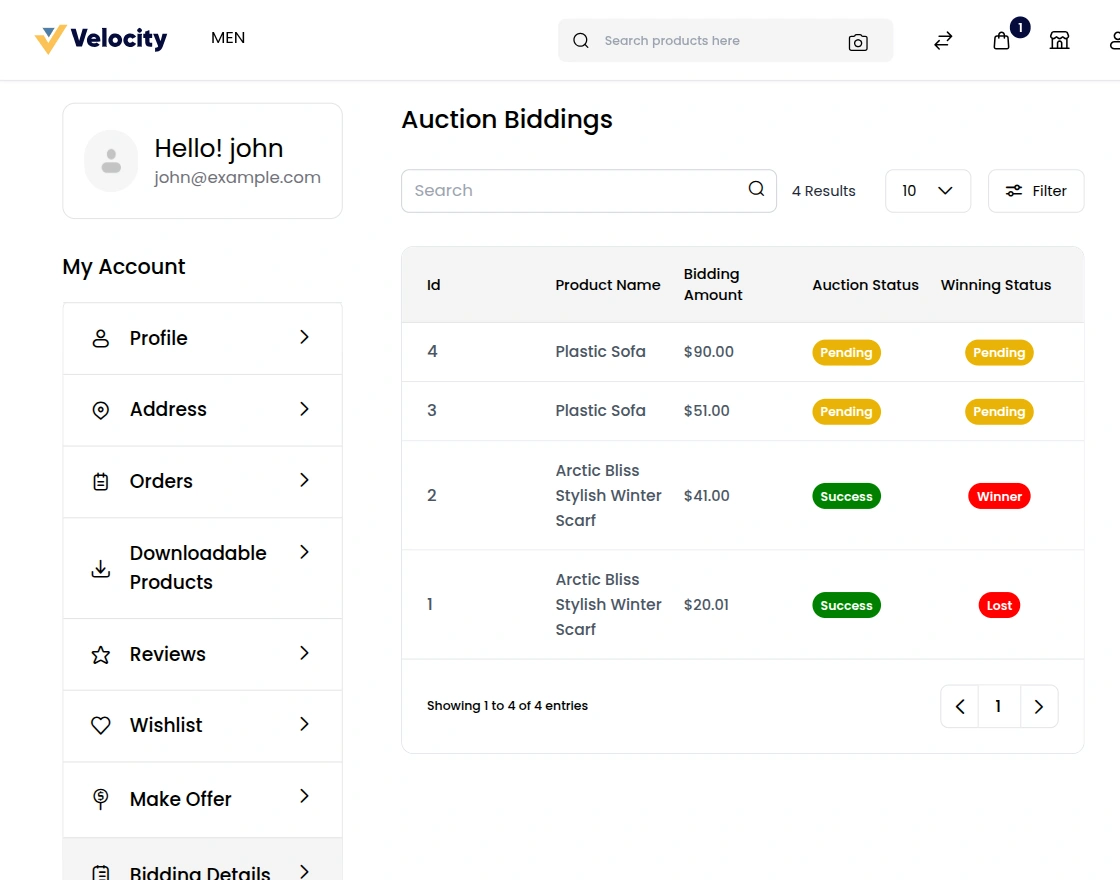Image resolution: width=1120 pixels, height=880 pixels.
Task: Search by image using the camera icon
Action: click(x=857, y=41)
